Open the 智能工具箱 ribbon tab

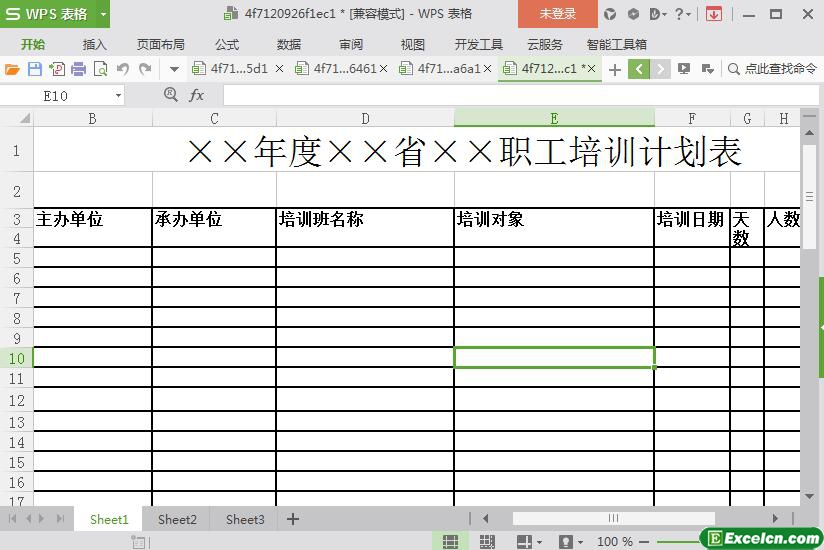[616, 45]
